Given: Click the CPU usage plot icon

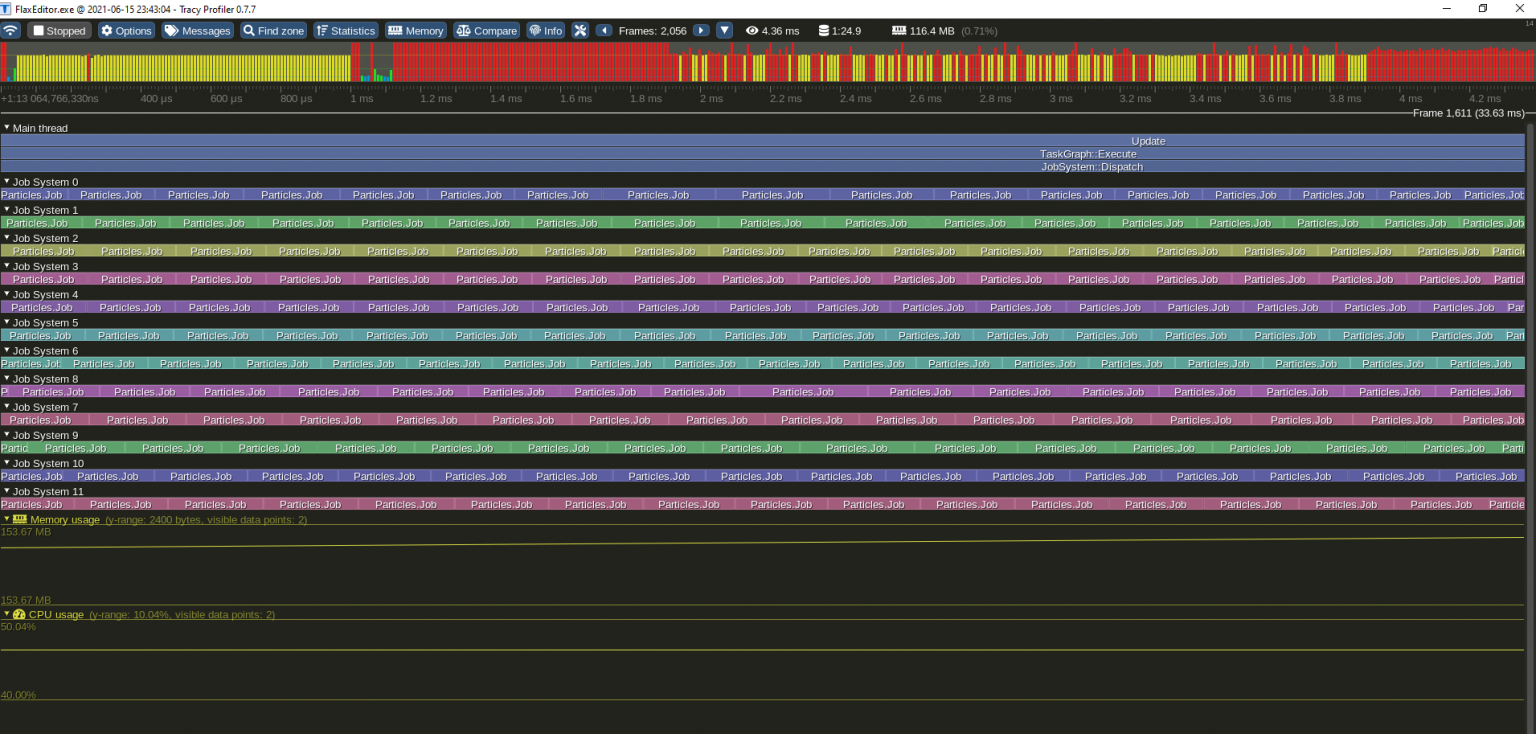Looking at the screenshot, I should coord(19,614).
